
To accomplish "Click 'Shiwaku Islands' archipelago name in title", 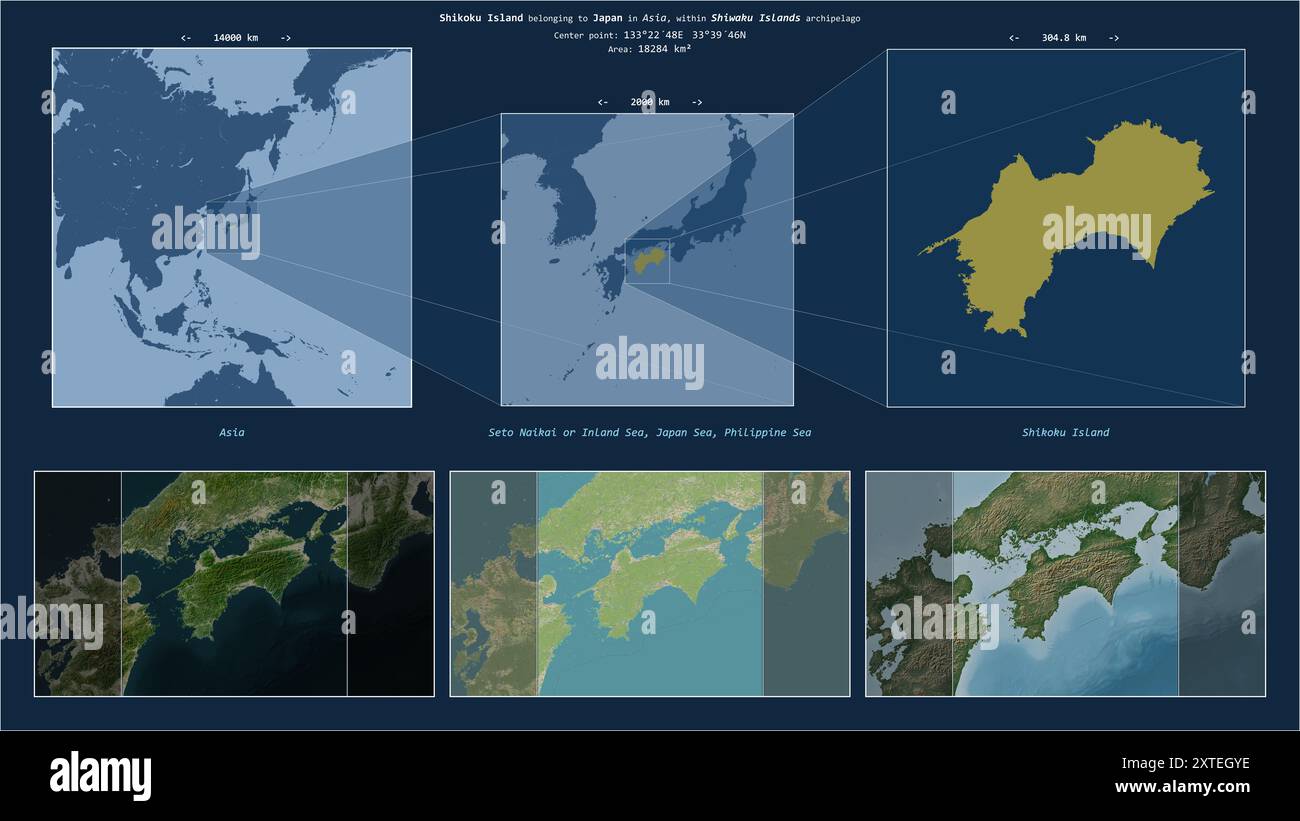I will coord(755,18).
